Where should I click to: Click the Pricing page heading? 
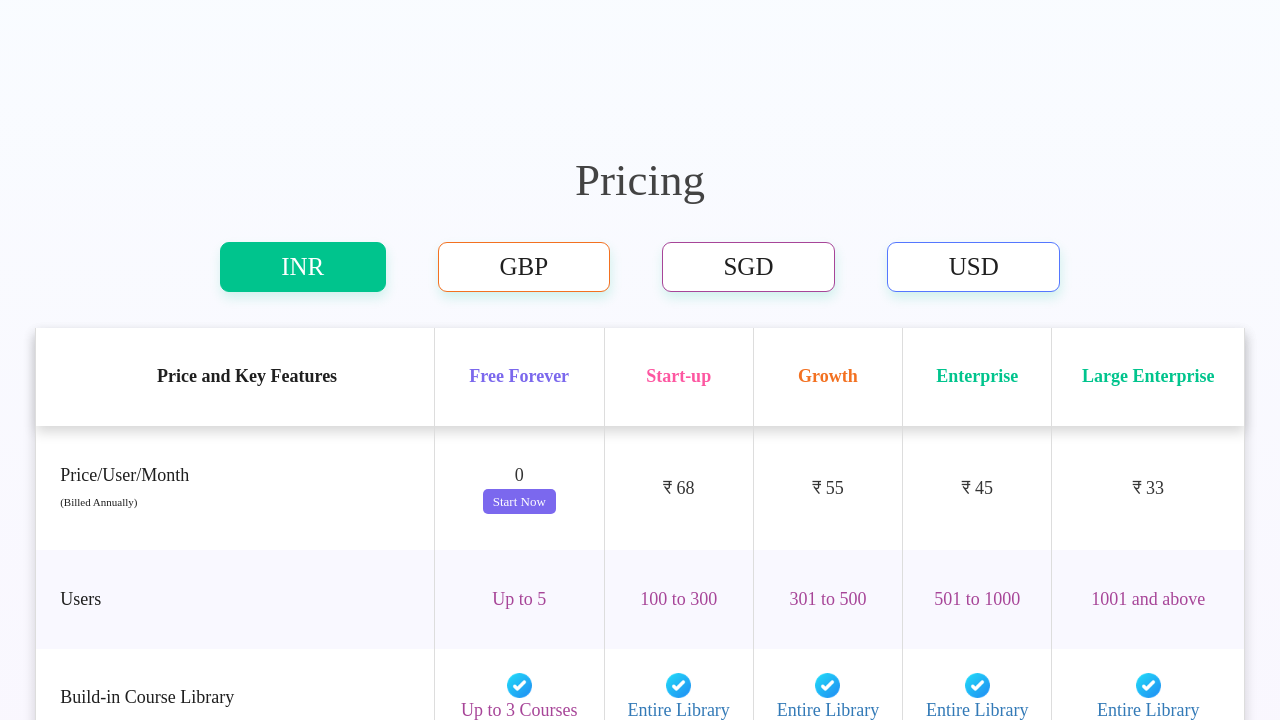coord(640,181)
